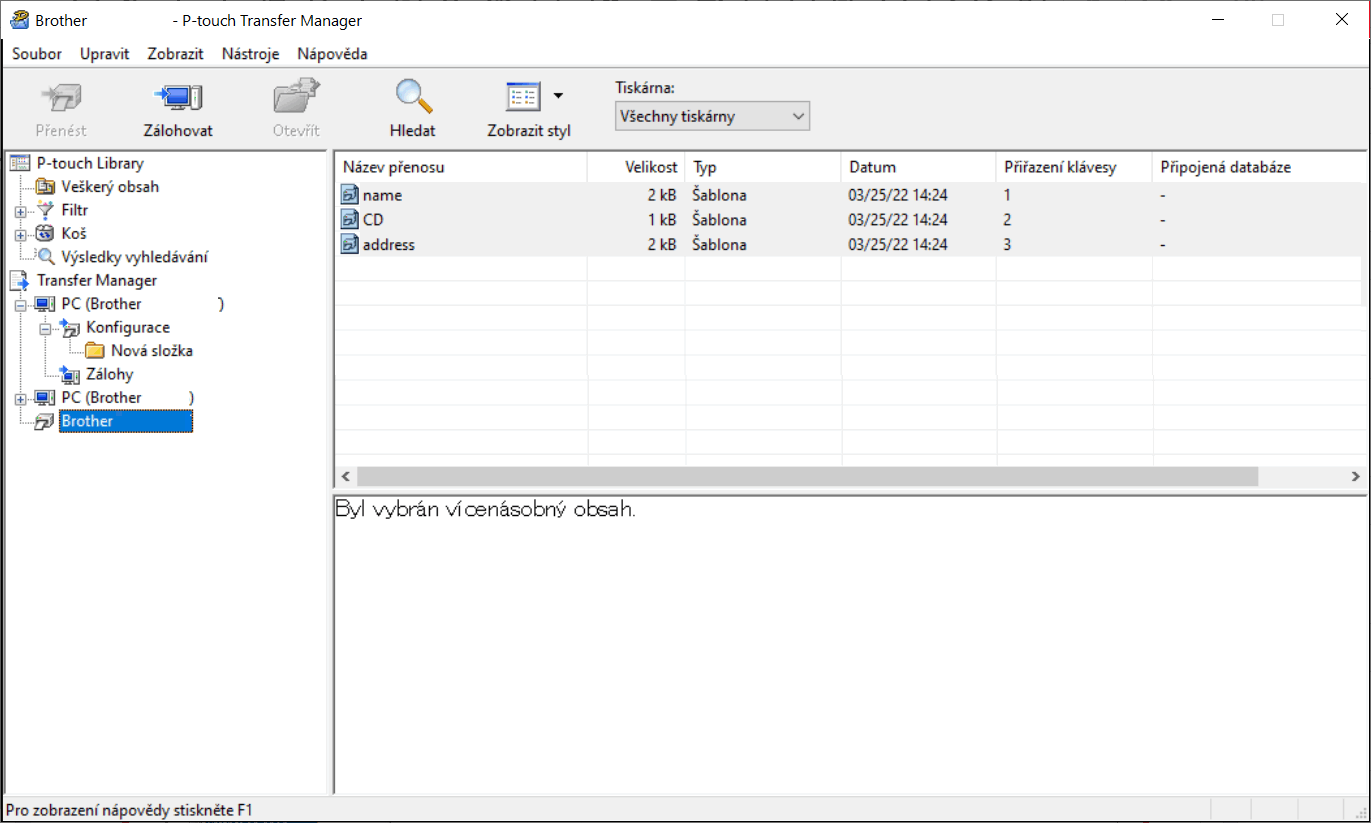Image resolution: width=1371 pixels, height=823 pixels.
Task: Expand the Filtr node
Action: coord(20,211)
